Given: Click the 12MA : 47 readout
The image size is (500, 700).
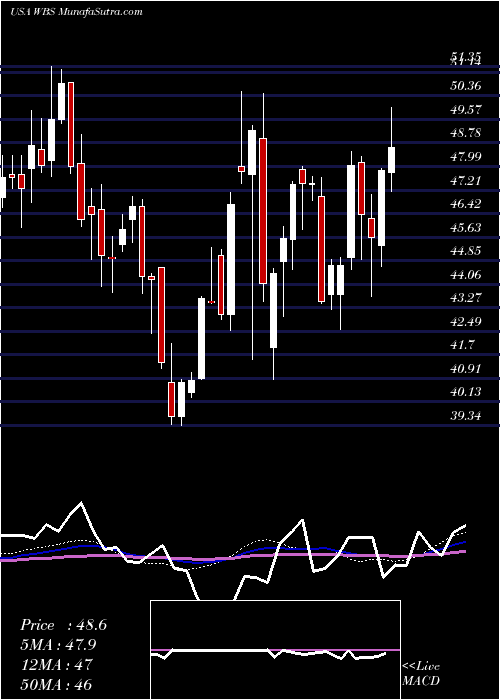Looking at the screenshot, I should point(56,664).
